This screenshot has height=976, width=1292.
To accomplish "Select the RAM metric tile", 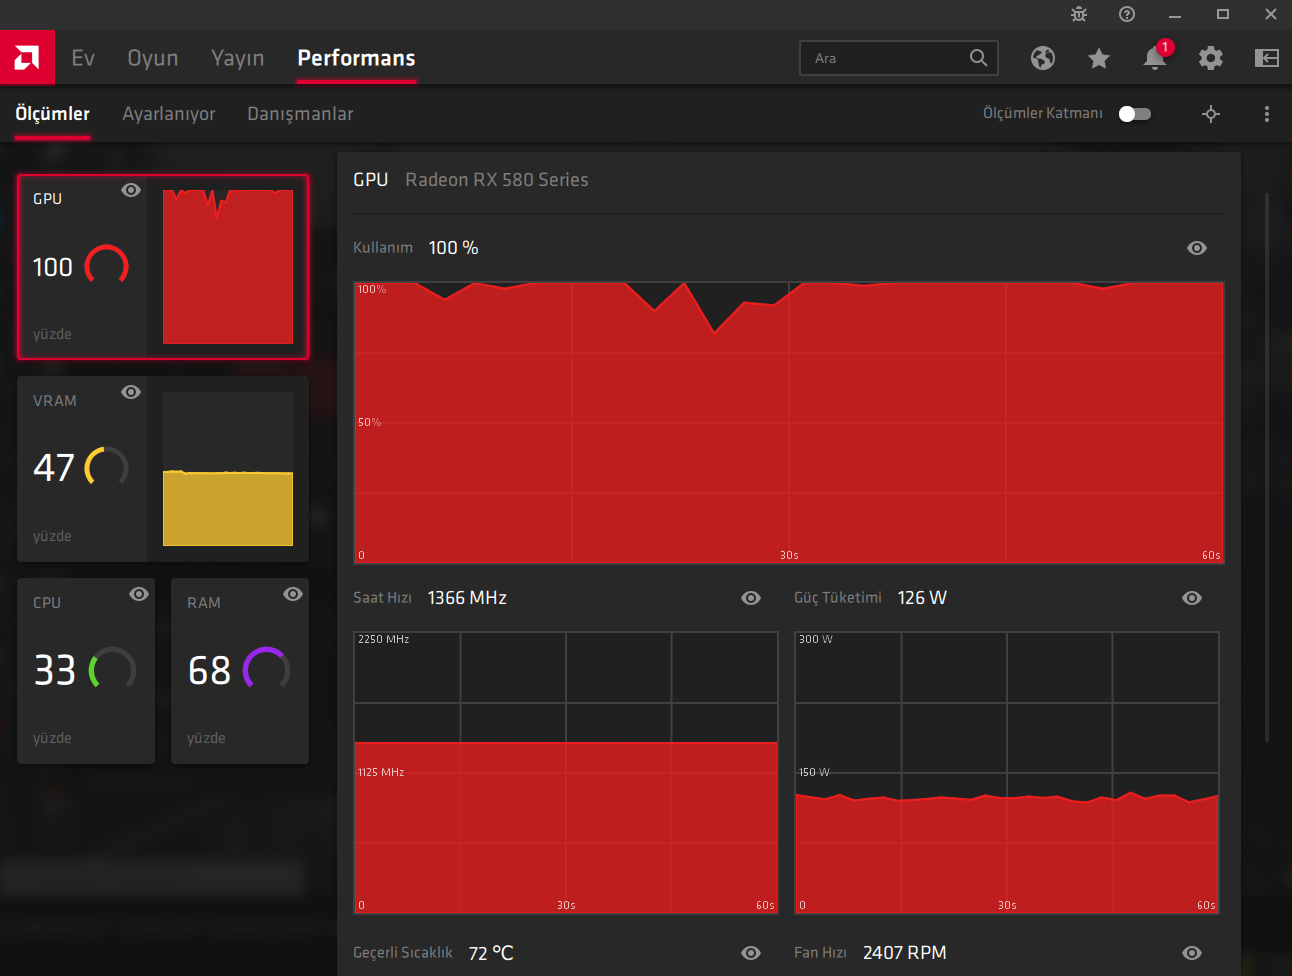I will pos(240,670).
